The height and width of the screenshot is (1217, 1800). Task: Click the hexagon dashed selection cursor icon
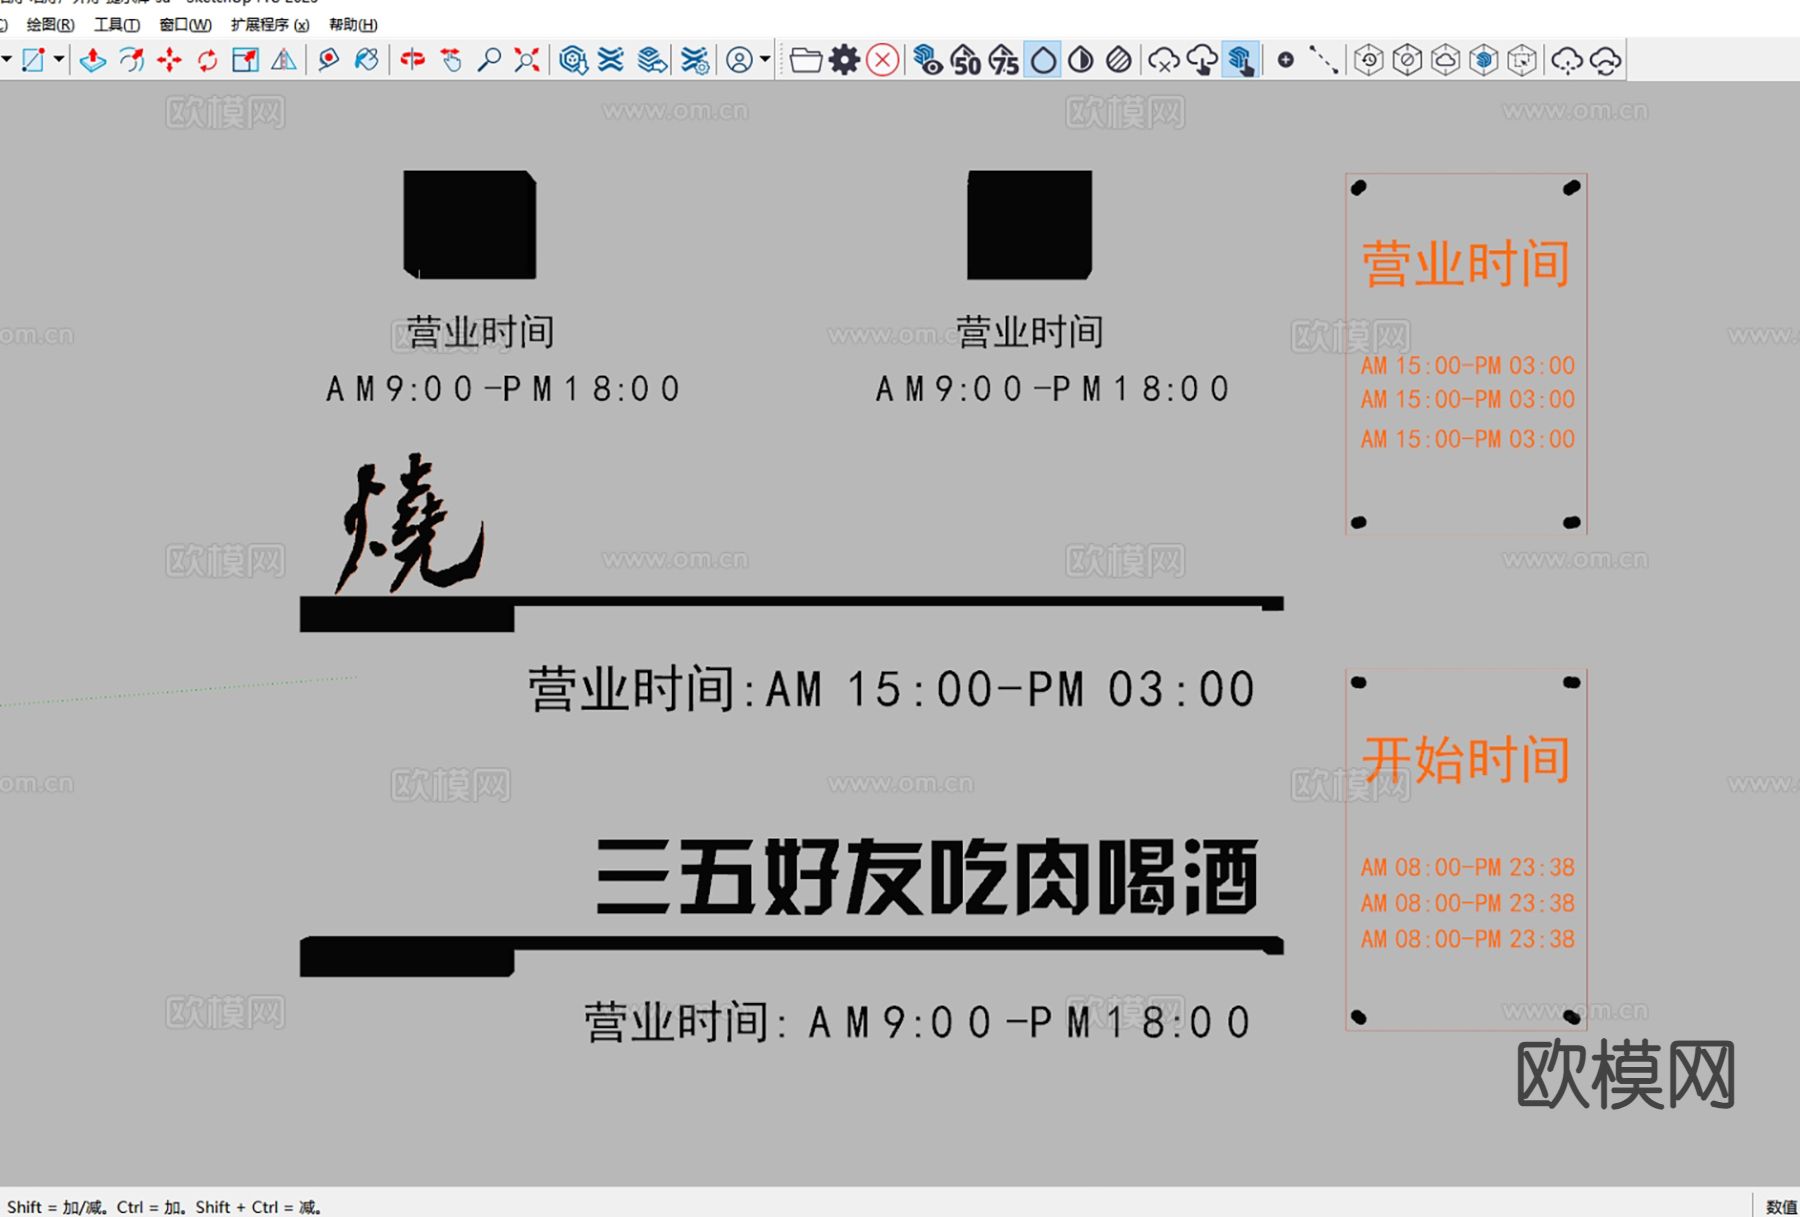1522,60
